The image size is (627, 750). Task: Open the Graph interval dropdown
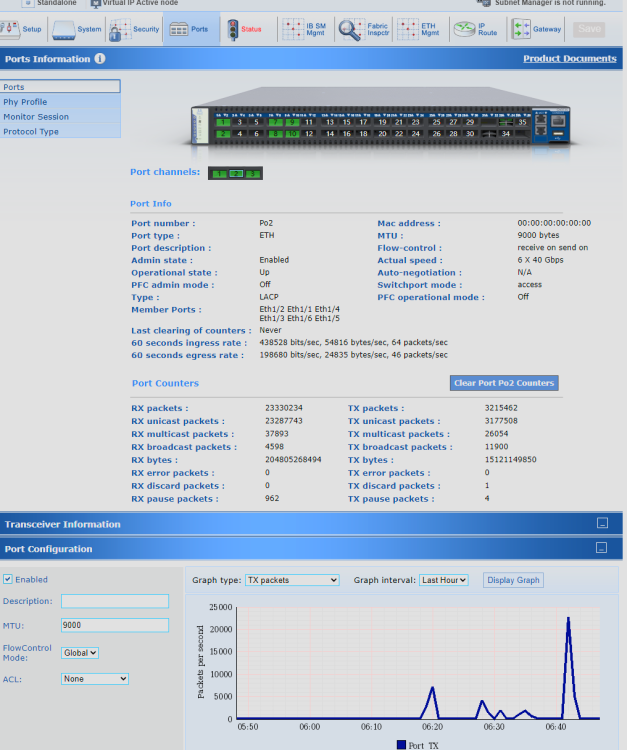click(x=444, y=580)
